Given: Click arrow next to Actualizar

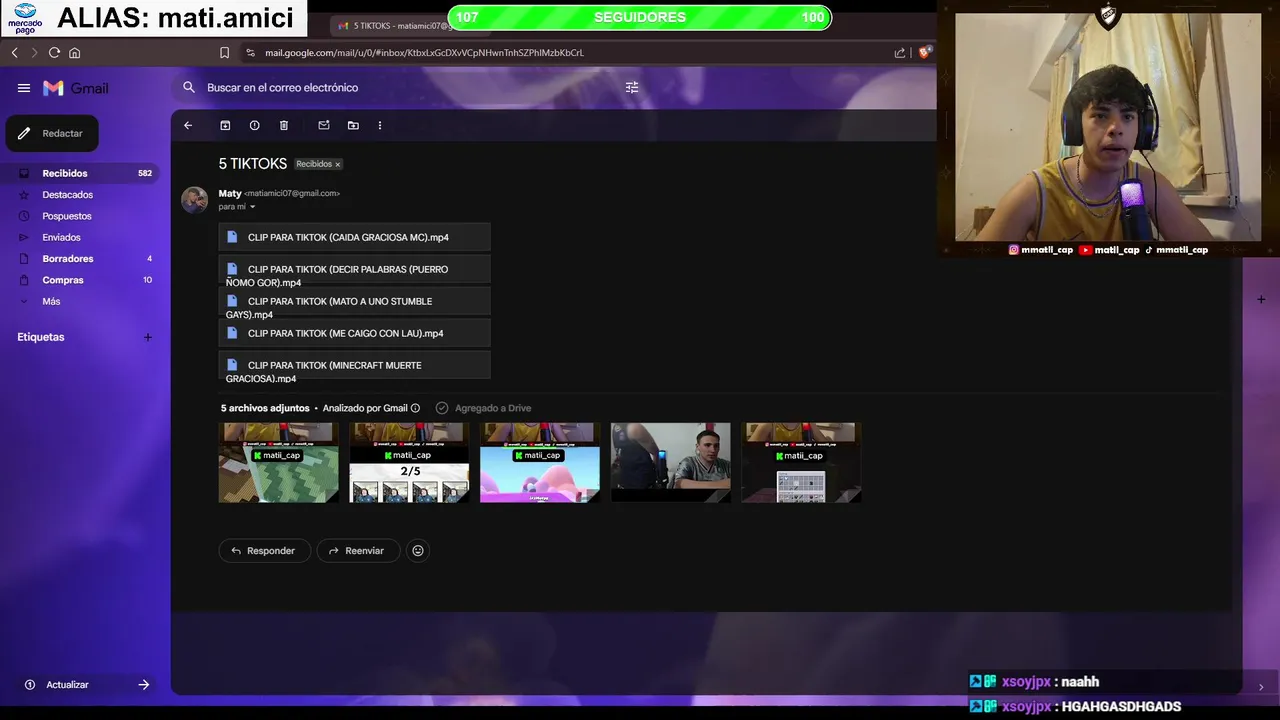Looking at the screenshot, I should pyautogui.click(x=144, y=685).
